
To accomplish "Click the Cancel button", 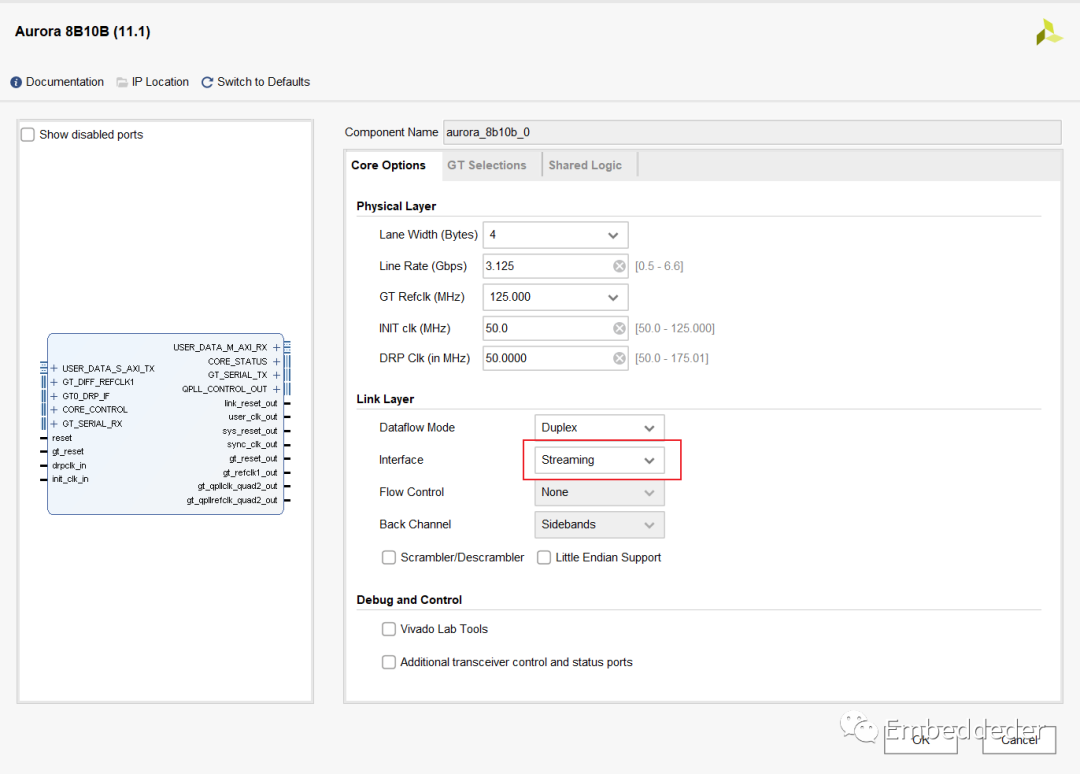I will pyautogui.click(x=1019, y=740).
